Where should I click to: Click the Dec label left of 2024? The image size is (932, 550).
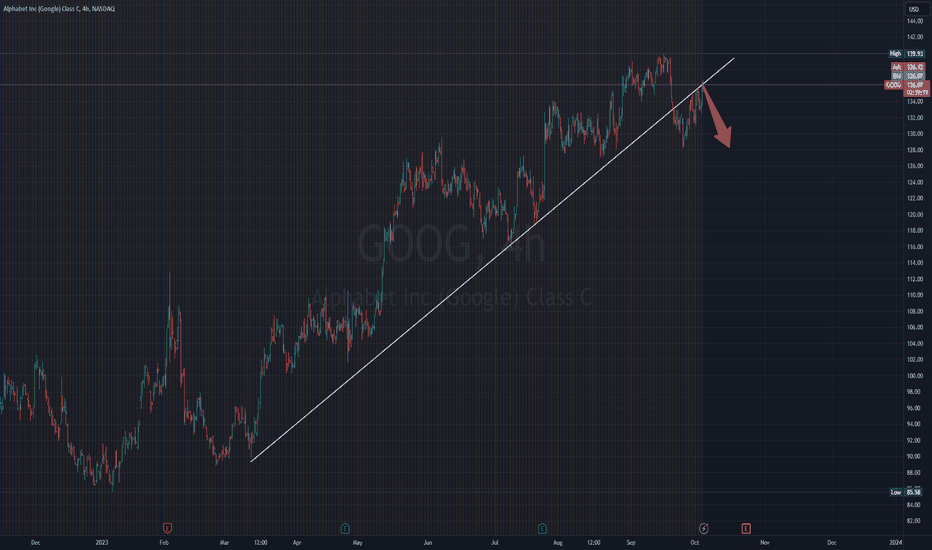pos(832,542)
